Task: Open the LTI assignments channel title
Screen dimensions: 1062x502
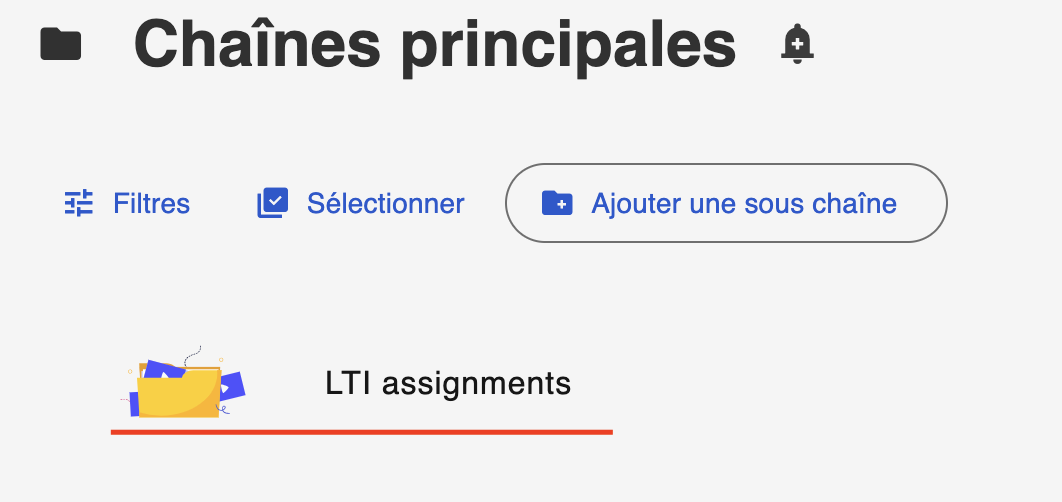Action: 448,383
